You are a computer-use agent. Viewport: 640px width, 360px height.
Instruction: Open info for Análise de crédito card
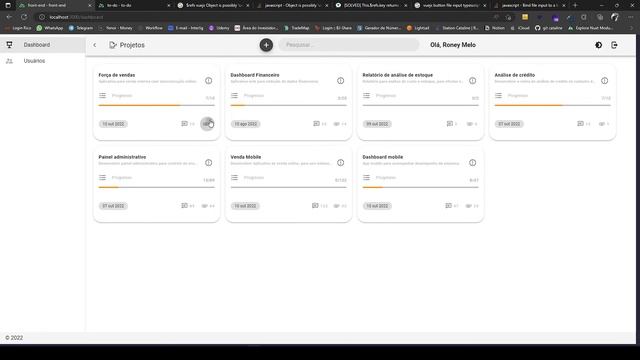(x=604, y=81)
